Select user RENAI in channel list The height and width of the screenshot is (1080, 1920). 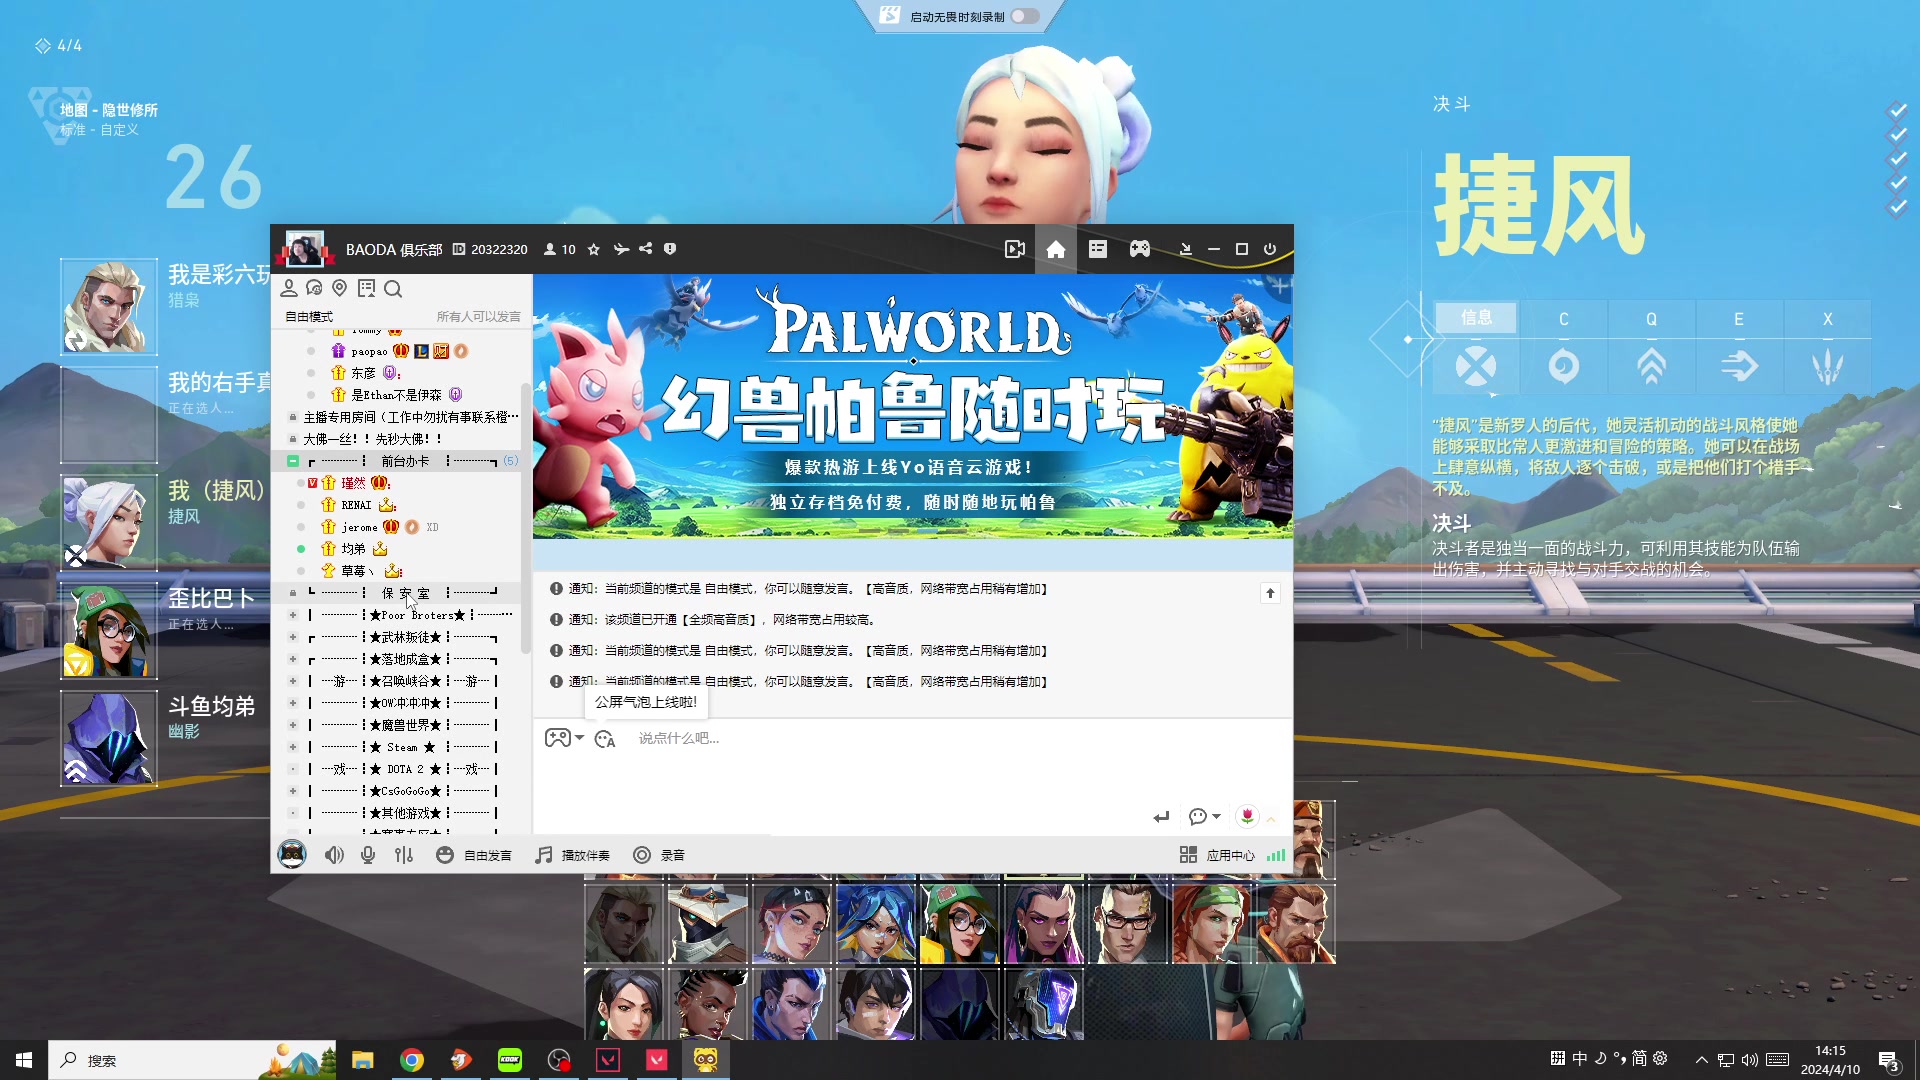[x=356, y=505]
